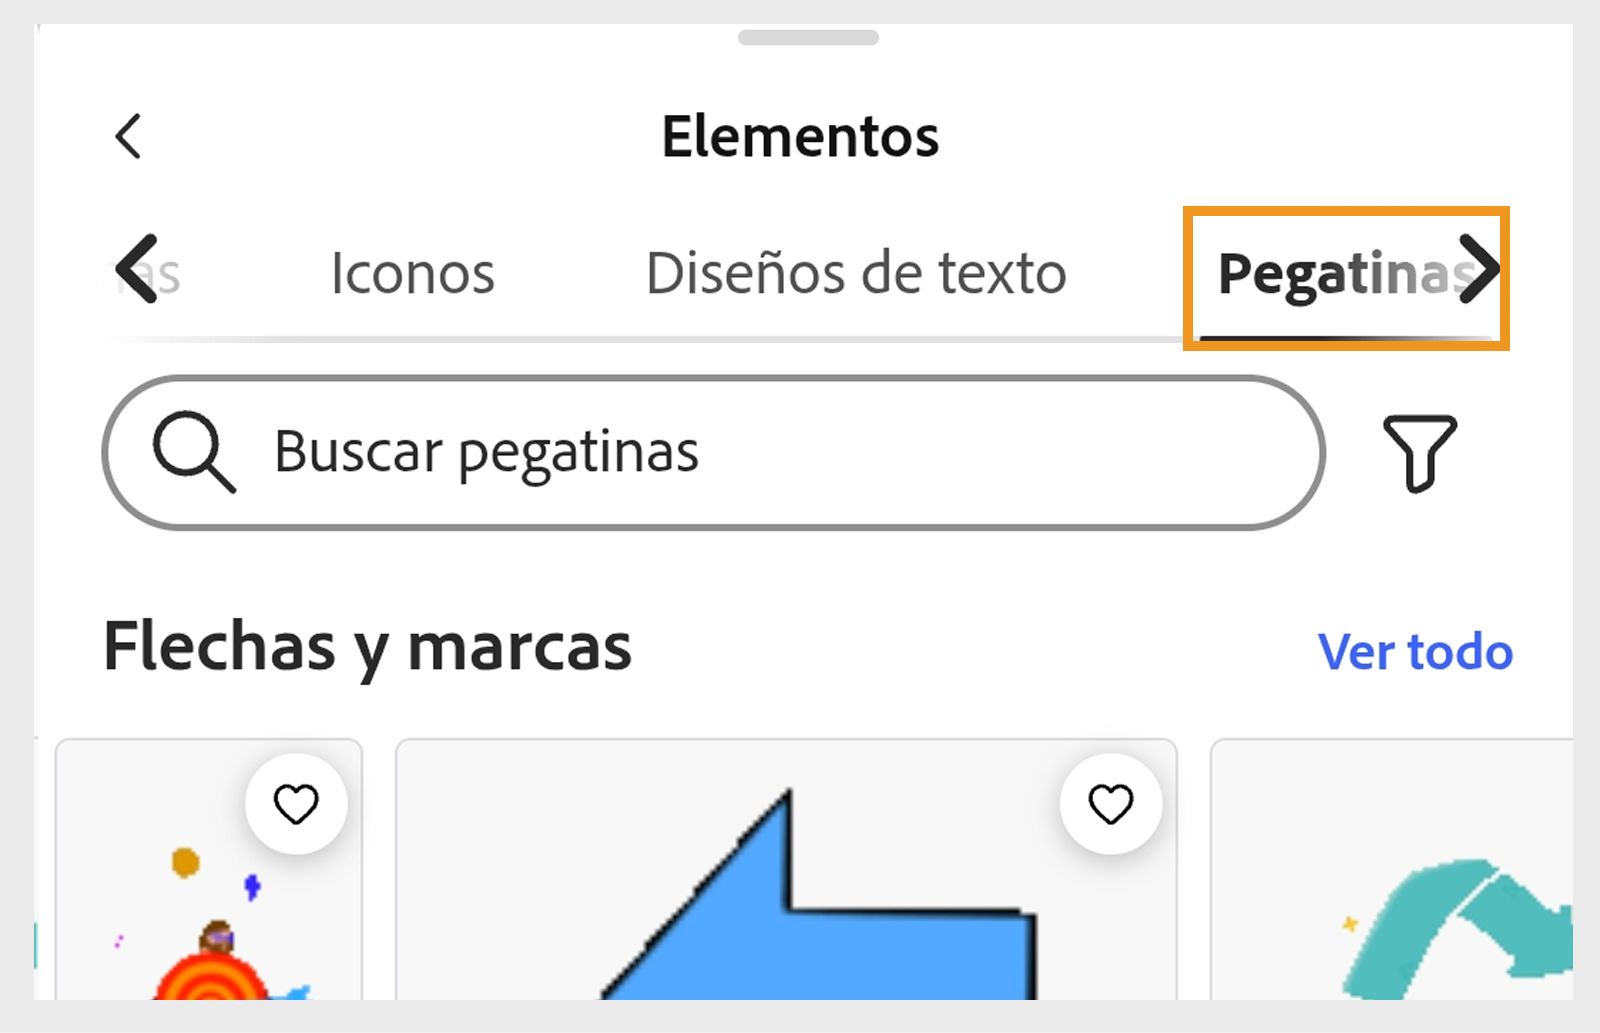The width and height of the screenshot is (1600, 1033).
Task: Favorite the target sticker with the heart icon
Action: coord(297,803)
